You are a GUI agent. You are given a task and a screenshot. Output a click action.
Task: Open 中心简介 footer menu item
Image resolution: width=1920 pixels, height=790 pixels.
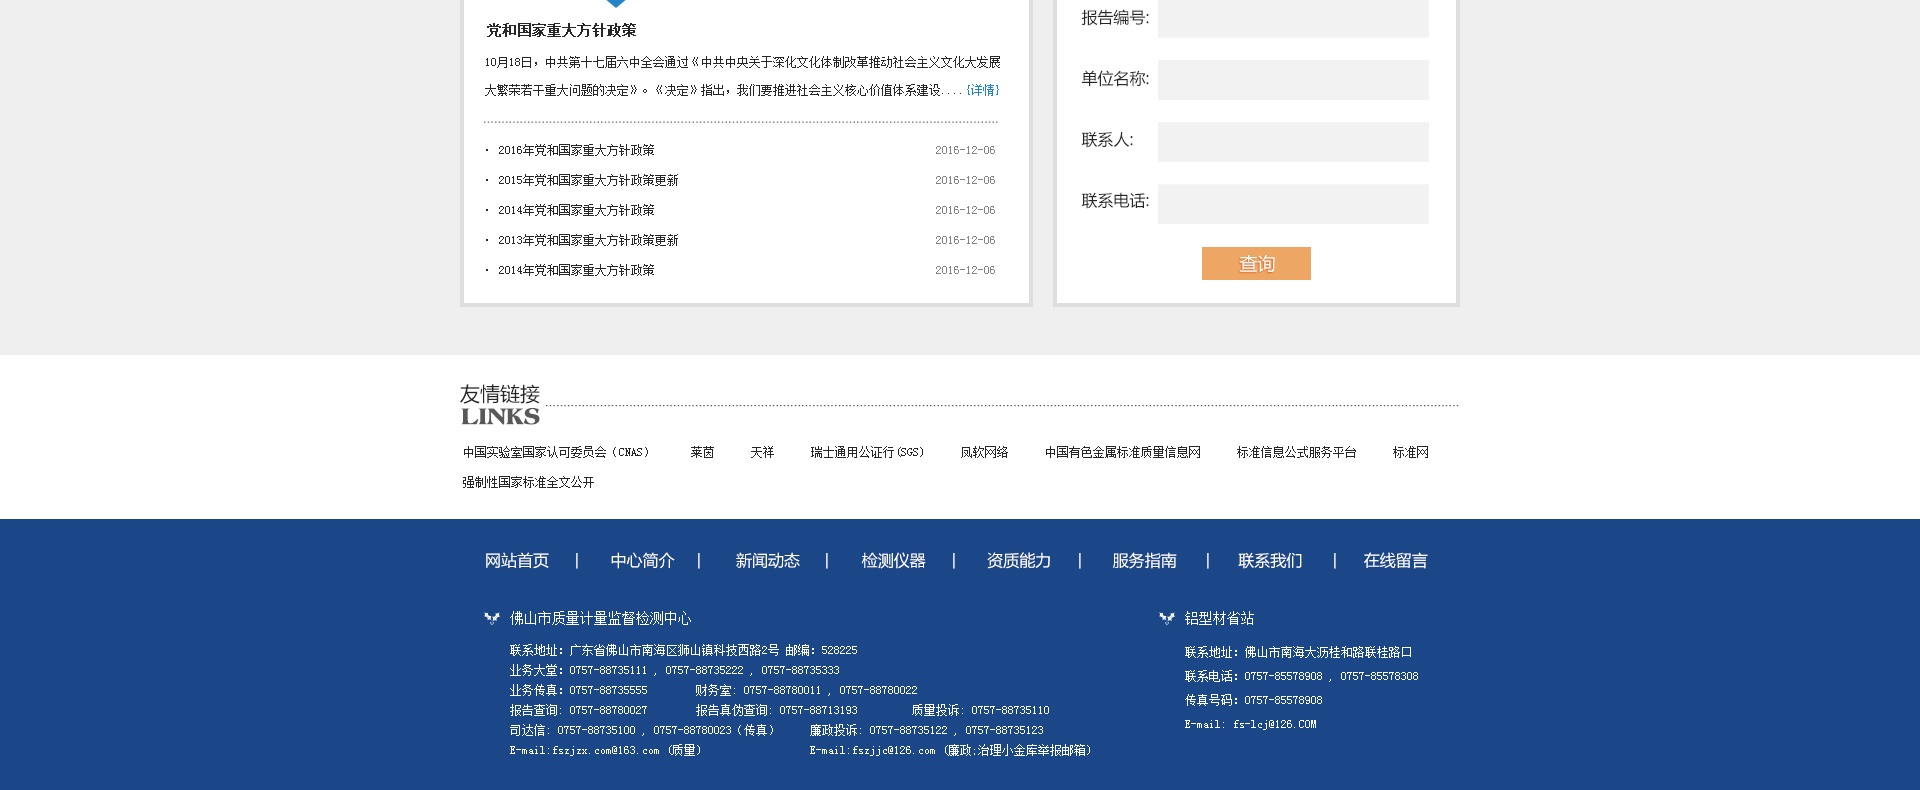coord(642,561)
